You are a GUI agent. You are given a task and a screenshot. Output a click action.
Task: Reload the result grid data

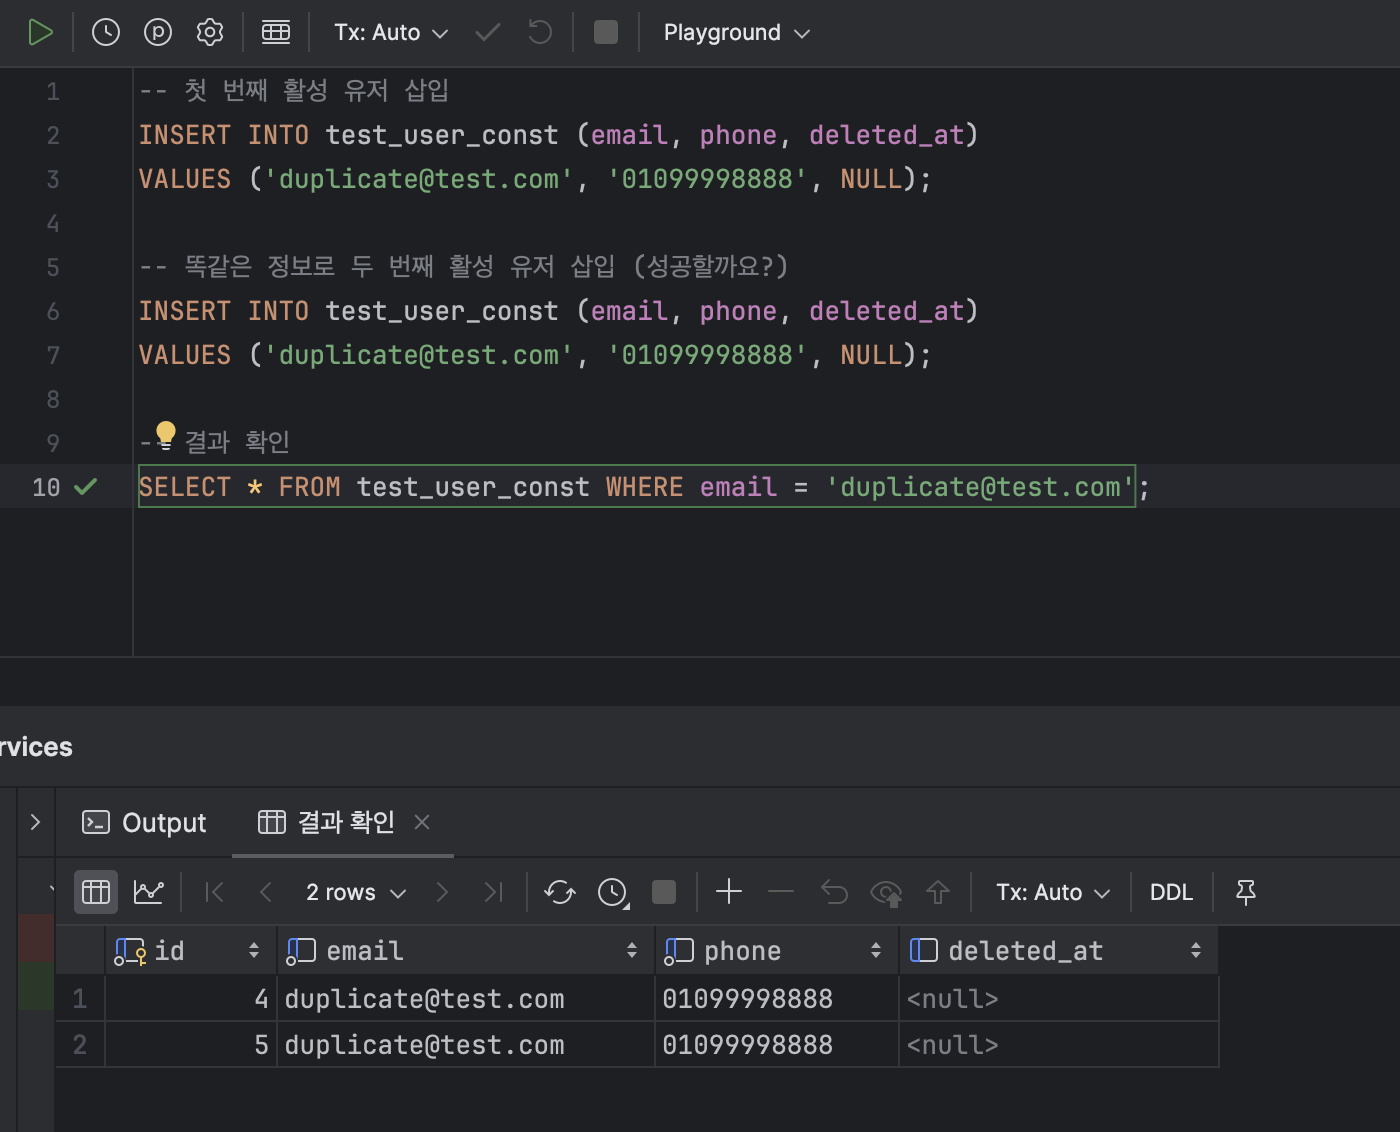point(560,891)
